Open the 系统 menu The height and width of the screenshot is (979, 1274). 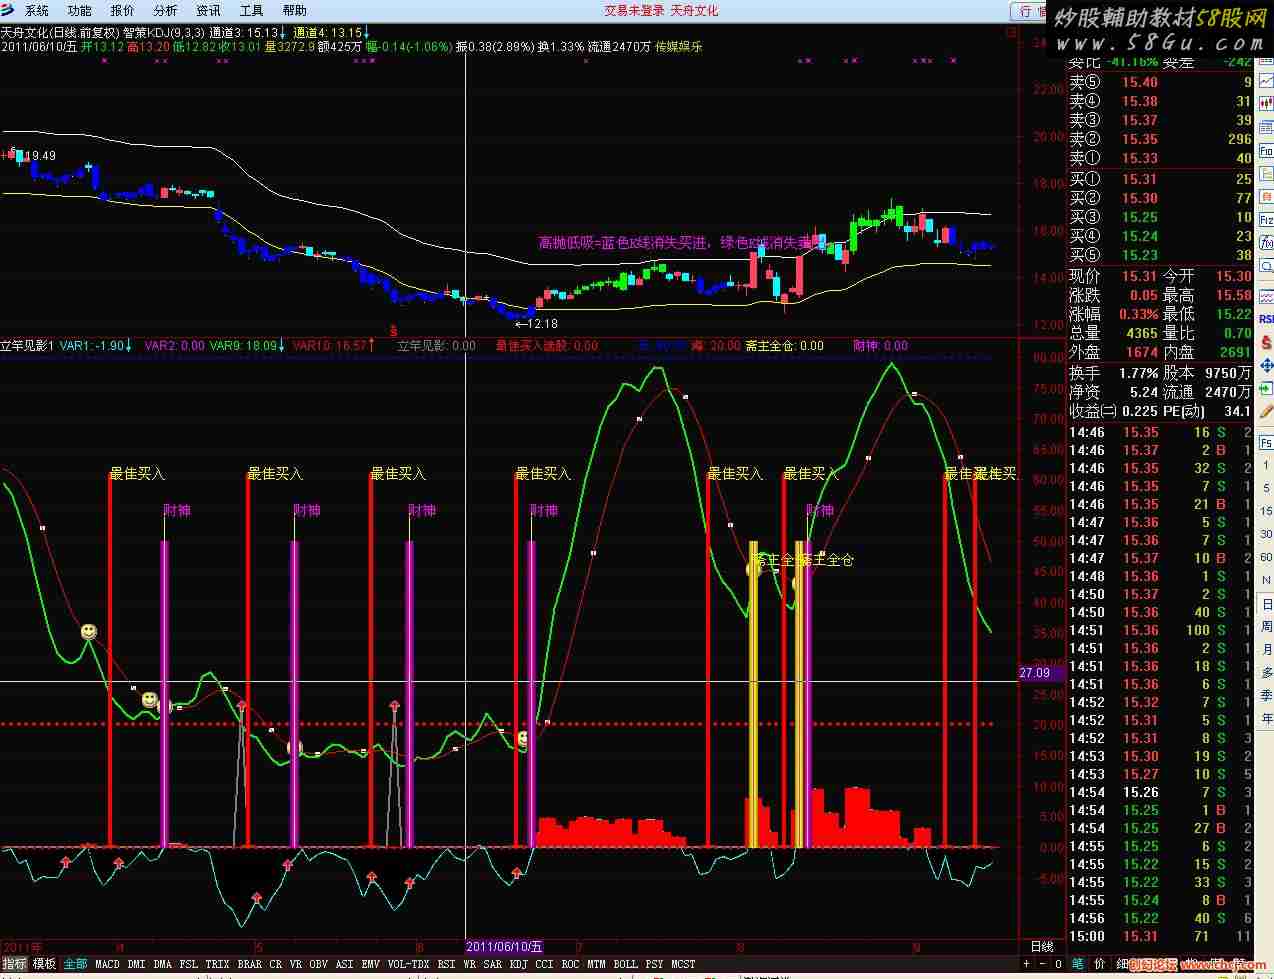[x=37, y=10]
